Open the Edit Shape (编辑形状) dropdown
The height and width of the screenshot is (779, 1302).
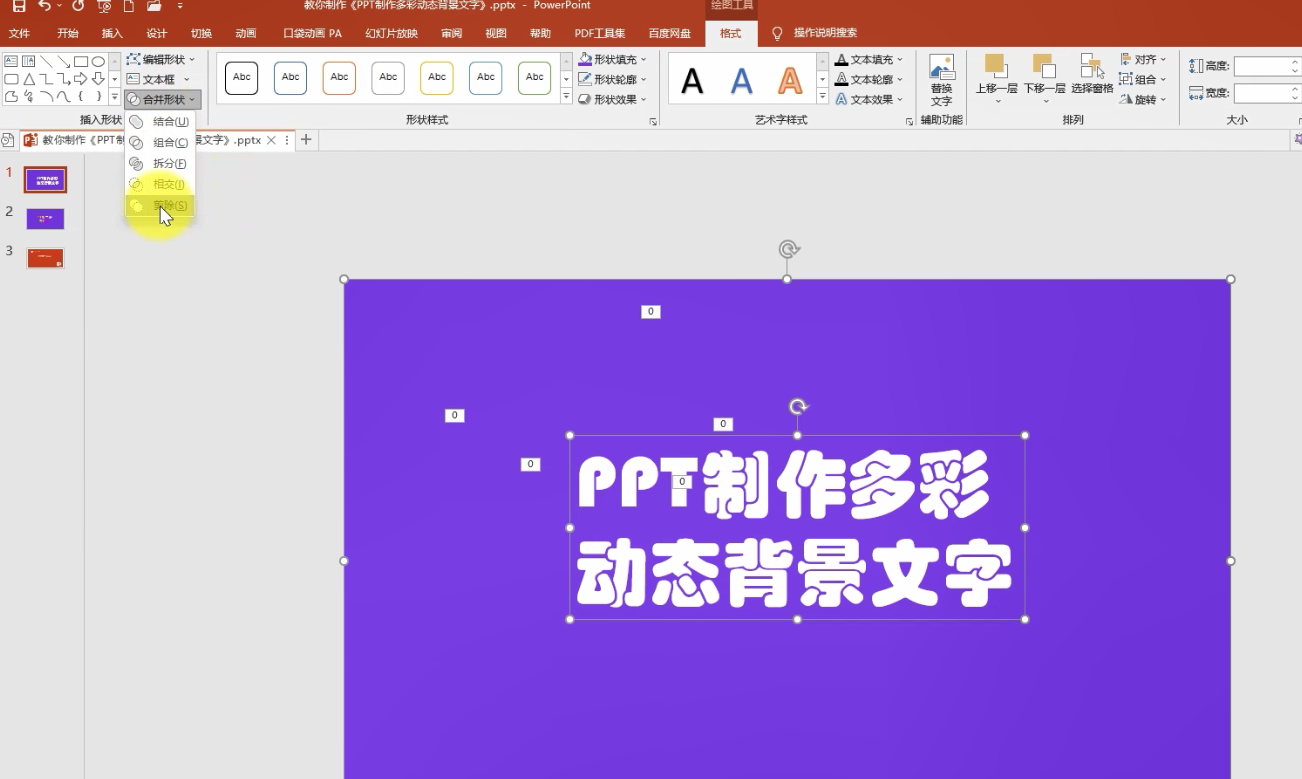pyautogui.click(x=159, y=60)
